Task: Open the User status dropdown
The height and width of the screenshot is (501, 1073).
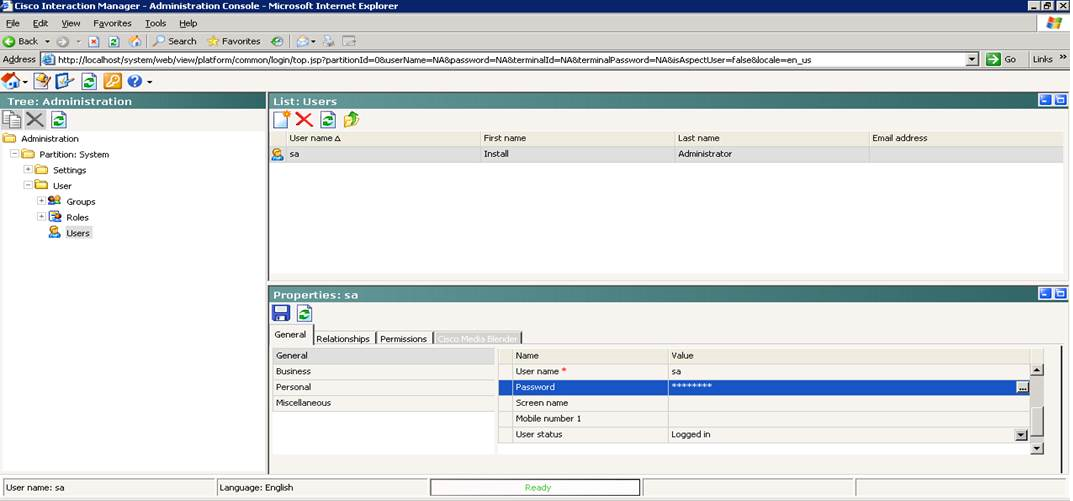Action: pyautogui.click(x=1022, y=435)
